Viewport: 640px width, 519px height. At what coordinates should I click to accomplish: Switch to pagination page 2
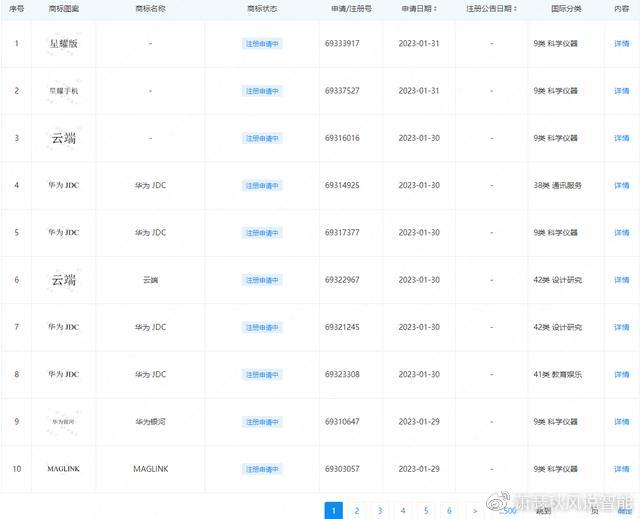tap(357, 510)
